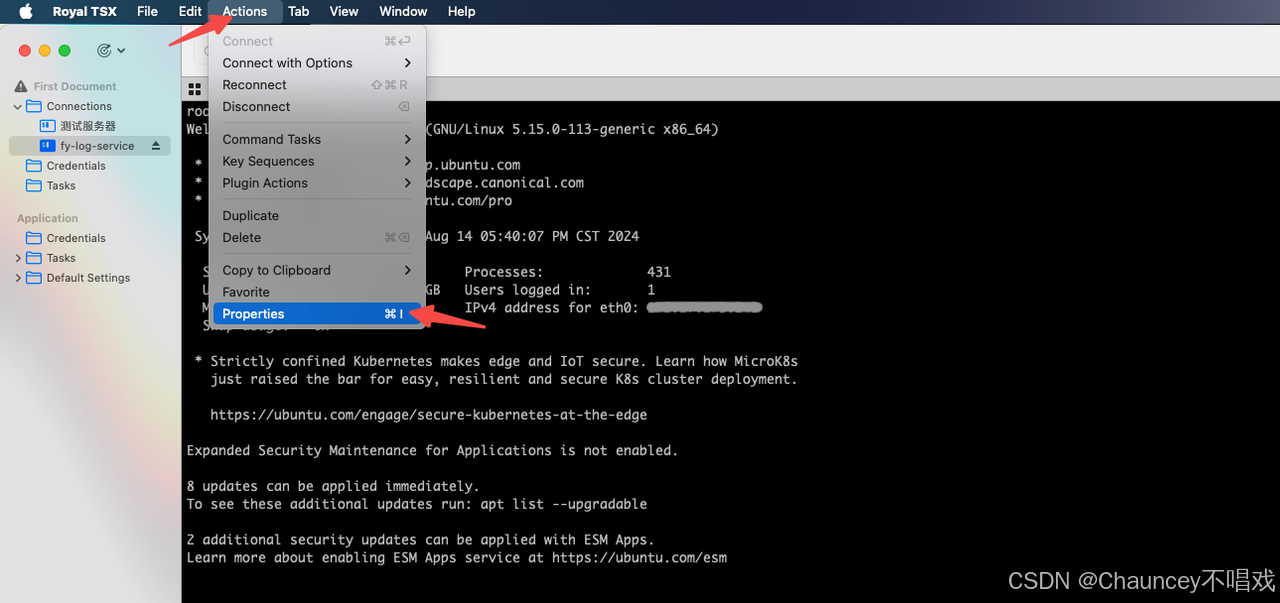Click 'IPv4 address for eth0:' terminal text
Screen dimensions: 1280x603
pos(551,308)
